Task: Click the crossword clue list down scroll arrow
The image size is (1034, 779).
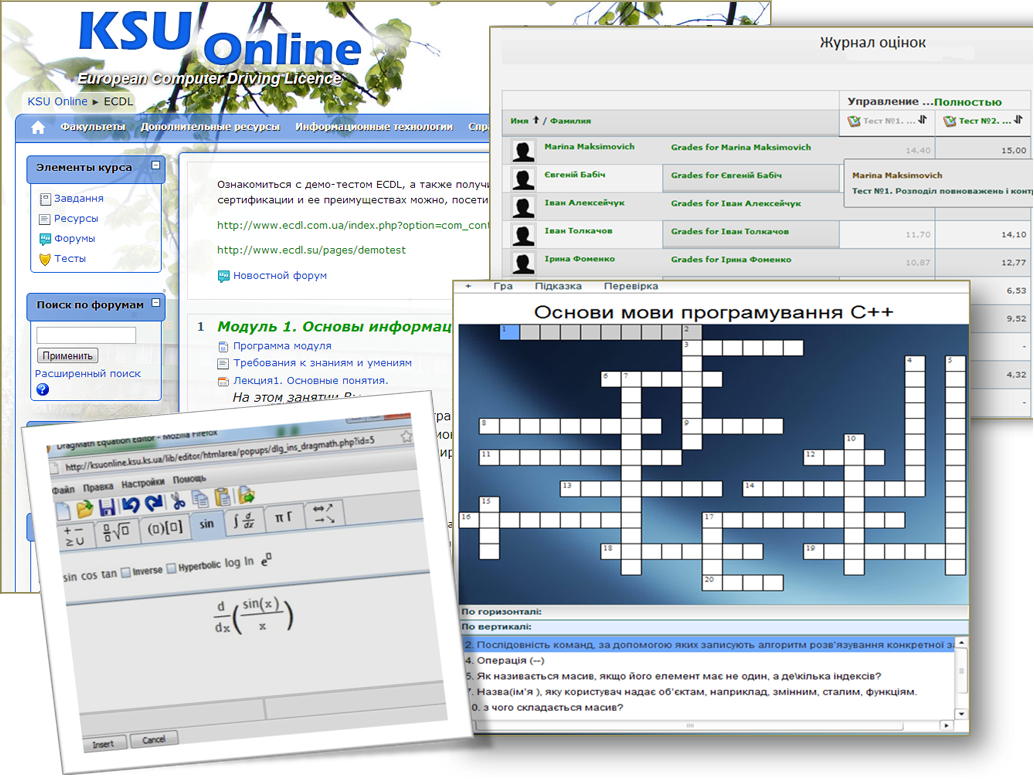Action: click(961, 714)
